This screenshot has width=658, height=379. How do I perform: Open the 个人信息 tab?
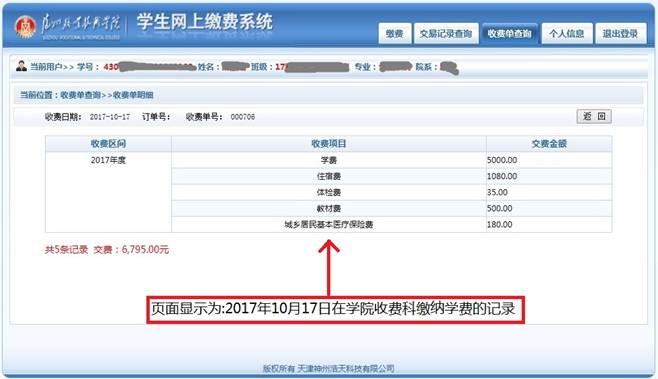click(x=567, y=34)
